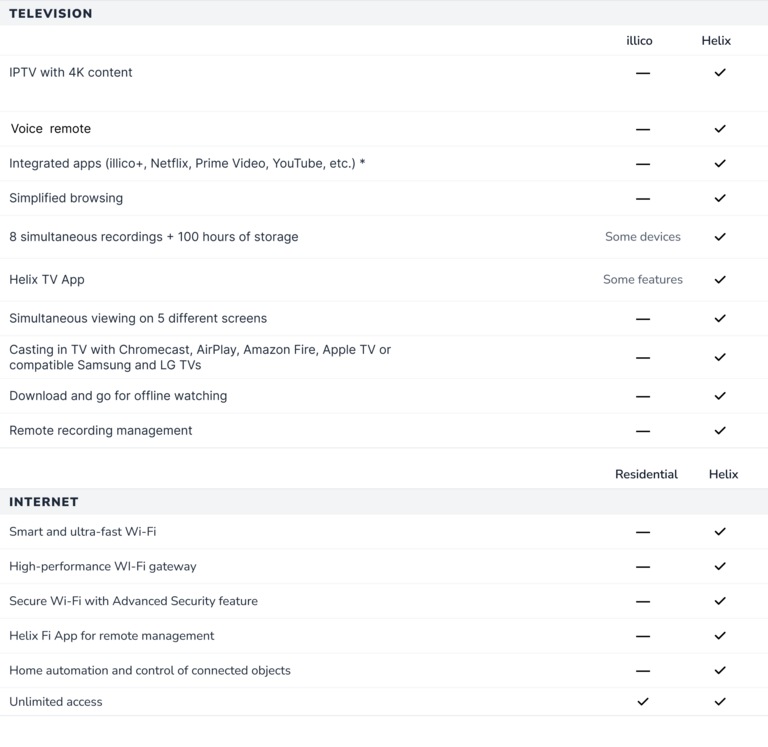Click the Helix checkmark for Integrated apps row
Viewport: 768px width, 747px height.
coord(720,164)
